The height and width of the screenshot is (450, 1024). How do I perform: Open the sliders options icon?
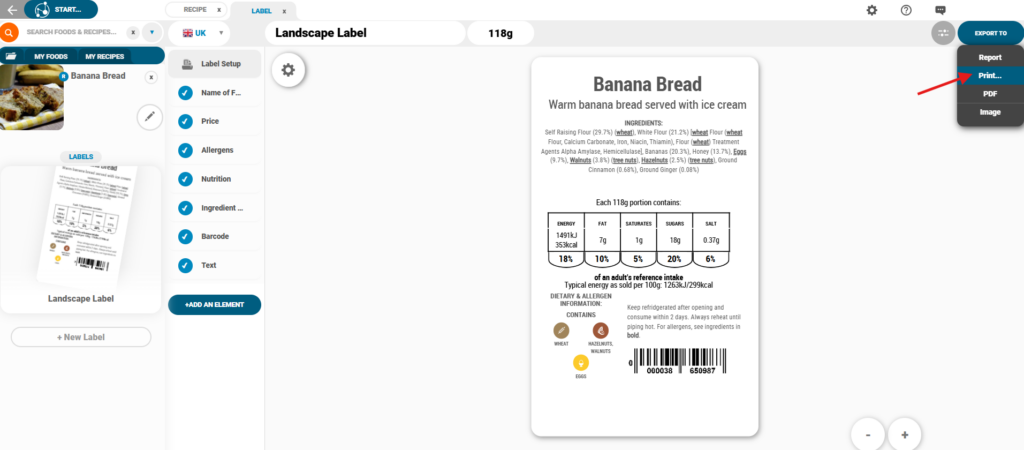[942, 33]
